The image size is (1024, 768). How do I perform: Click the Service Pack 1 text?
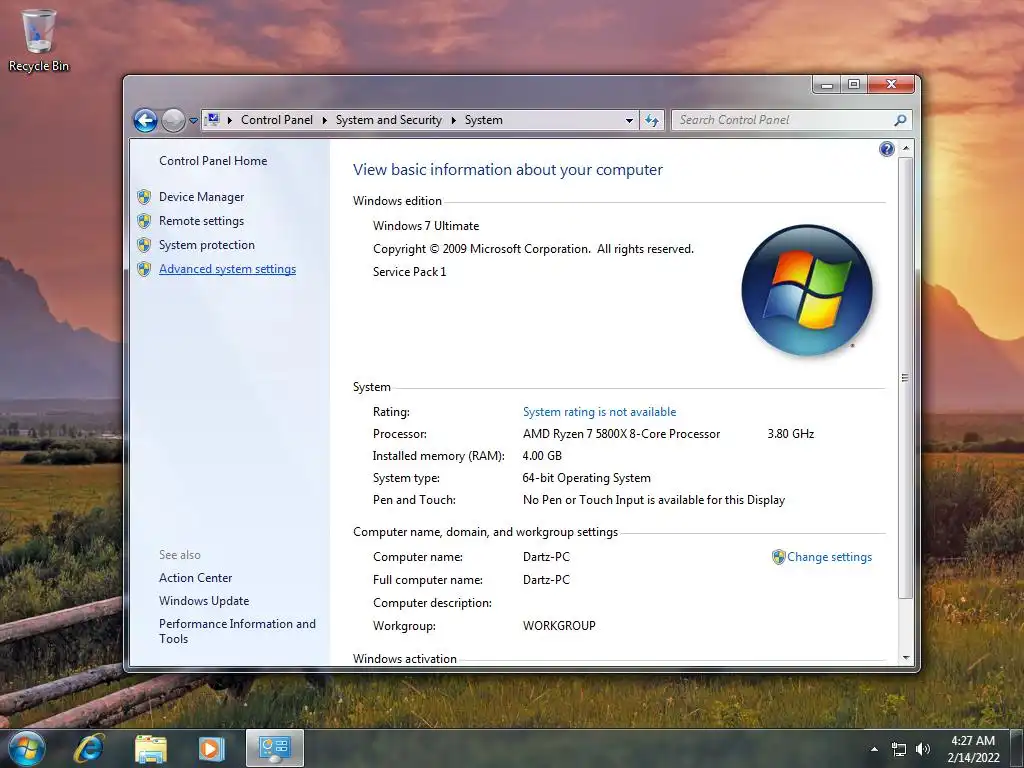tap(409, 272)
